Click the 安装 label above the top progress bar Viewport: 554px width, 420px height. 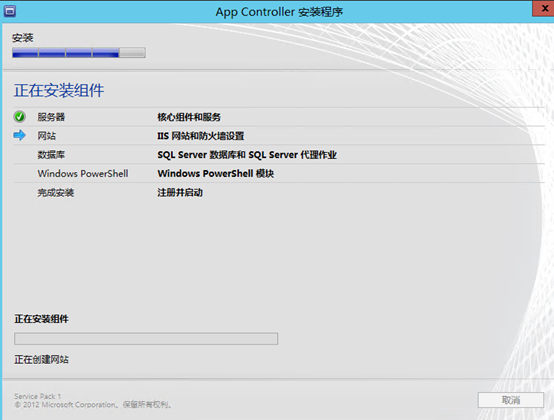coord(23,38)
